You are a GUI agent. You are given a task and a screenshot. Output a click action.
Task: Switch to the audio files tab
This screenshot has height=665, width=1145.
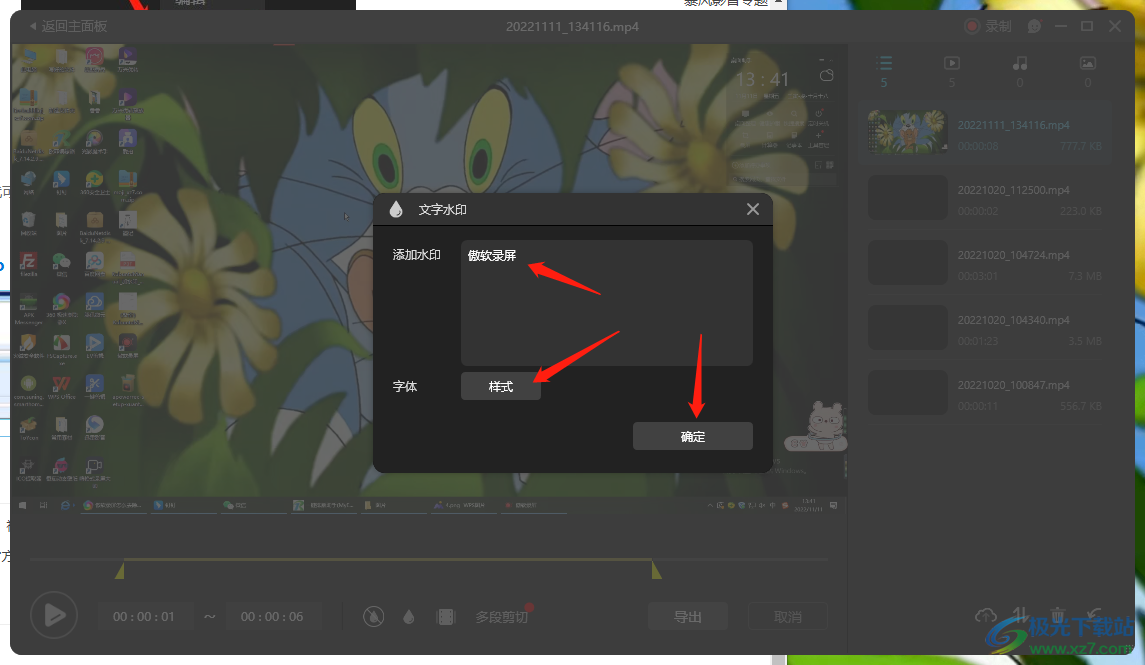pos(1019,71)
